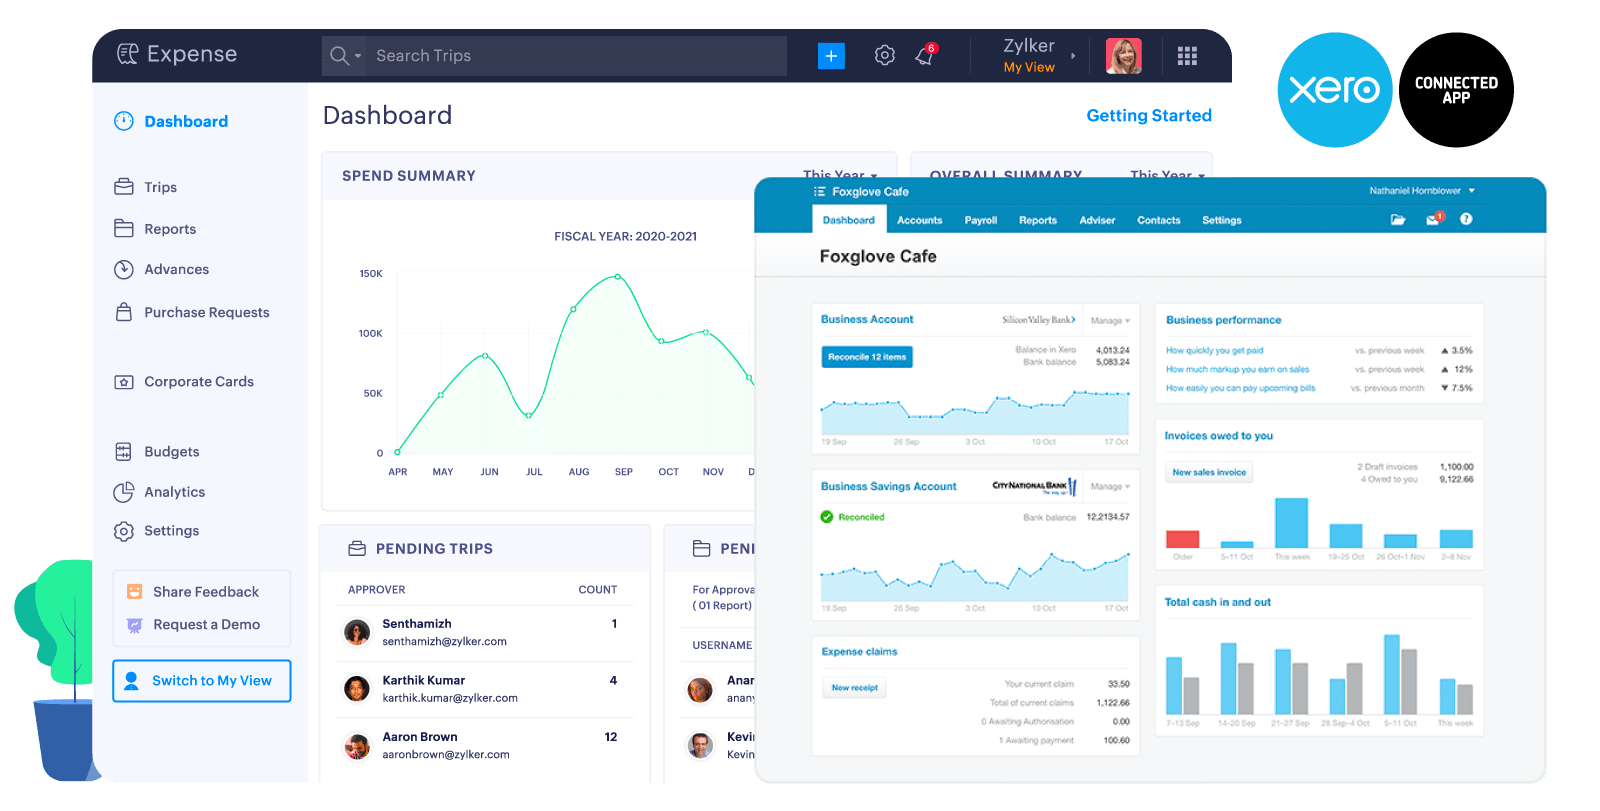The height and width of the screenshot is (811, 1600).
Task: Click the Reports folder icon
Action: (124, 229)
